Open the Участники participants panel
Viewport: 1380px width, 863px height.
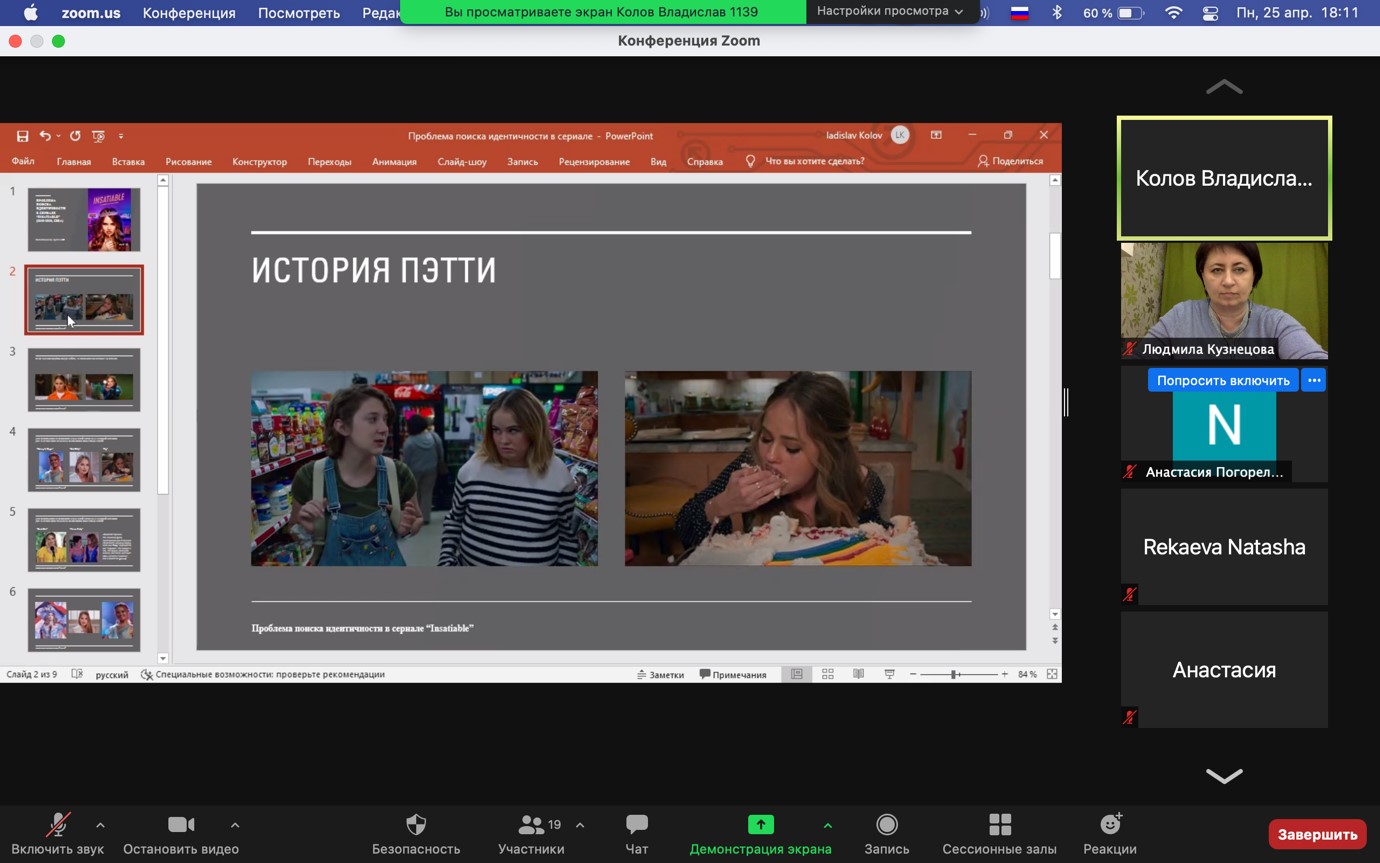531,834
